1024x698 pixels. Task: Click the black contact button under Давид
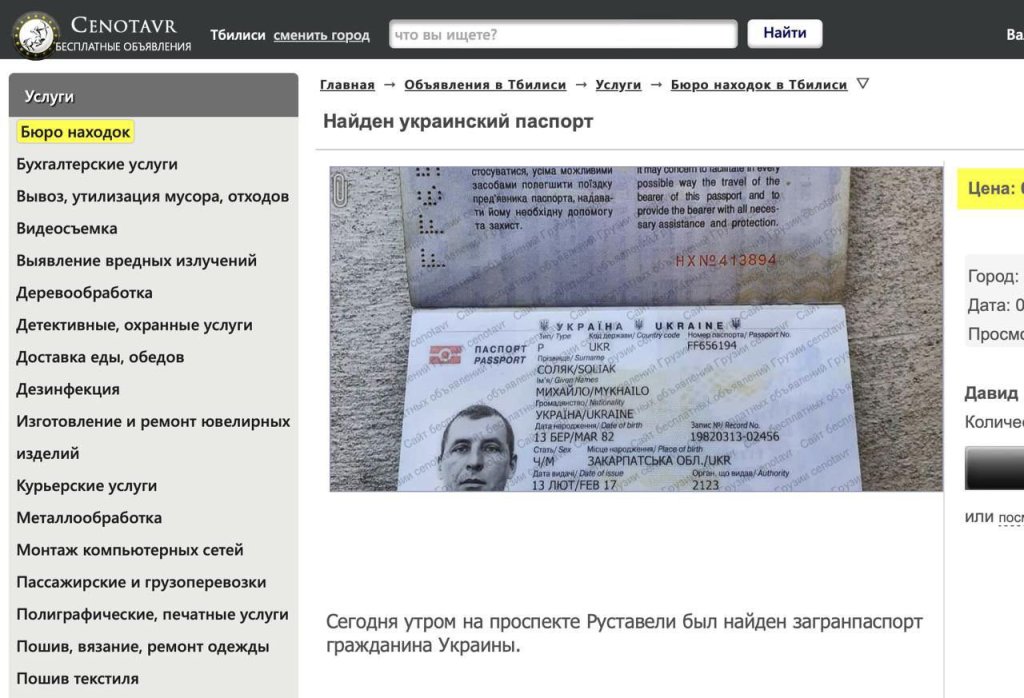[994, 468]
